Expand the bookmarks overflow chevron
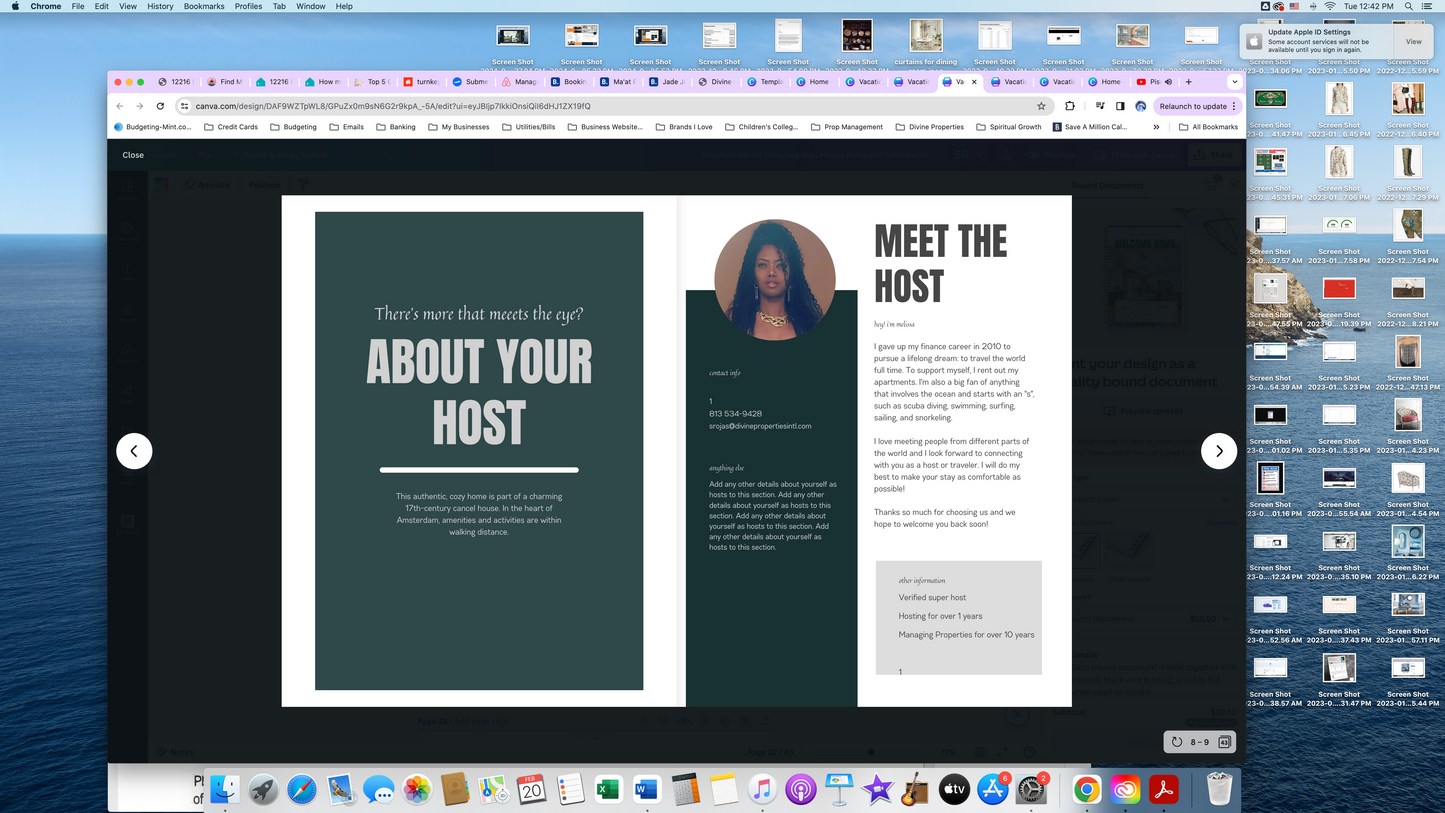 pos(1156,127)
